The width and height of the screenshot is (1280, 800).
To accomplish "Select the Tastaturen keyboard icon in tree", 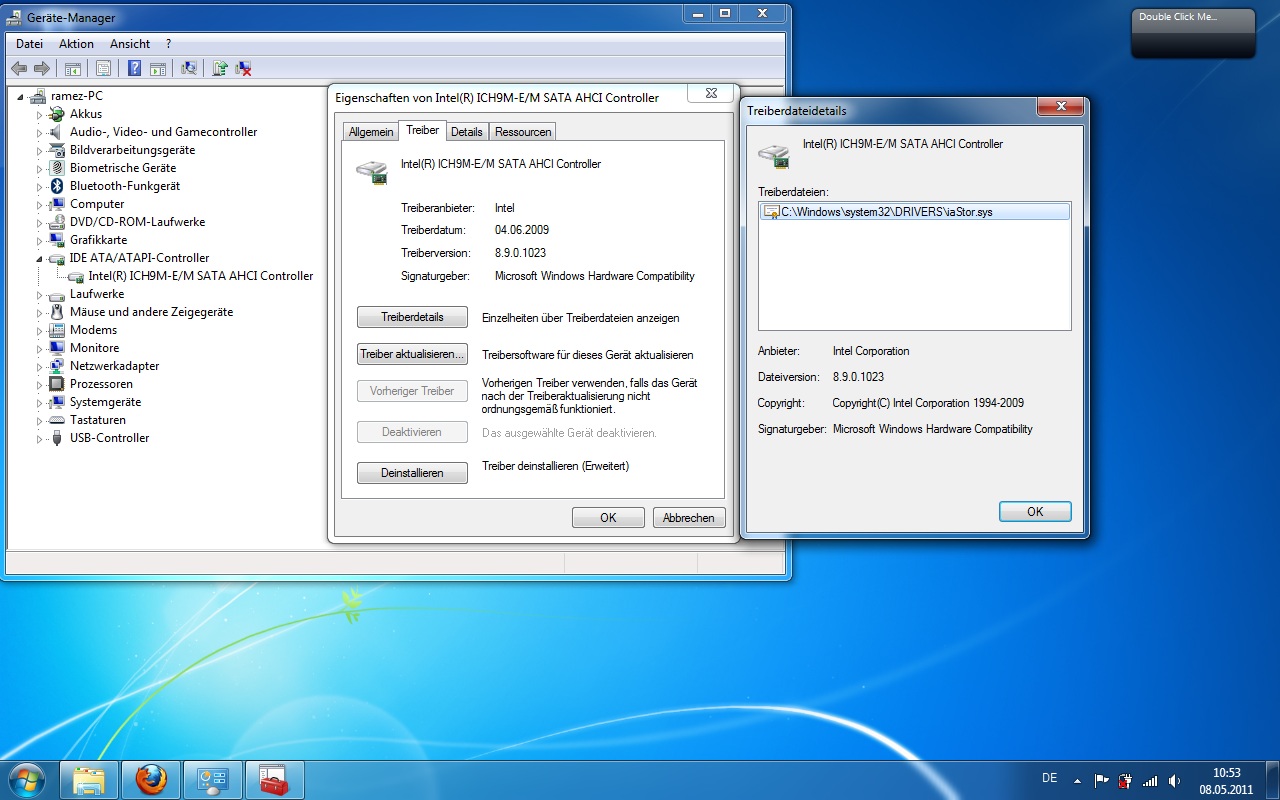I will coord(58,420).
